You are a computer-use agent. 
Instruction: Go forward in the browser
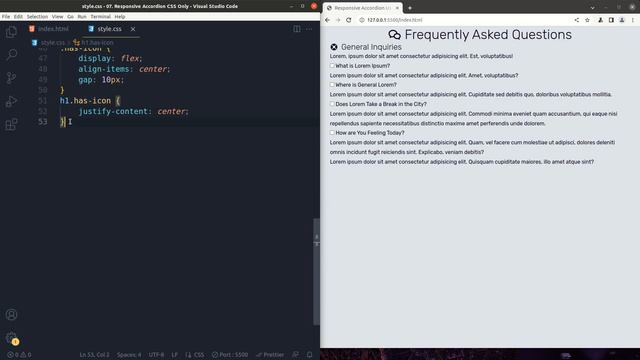point(338,20)
